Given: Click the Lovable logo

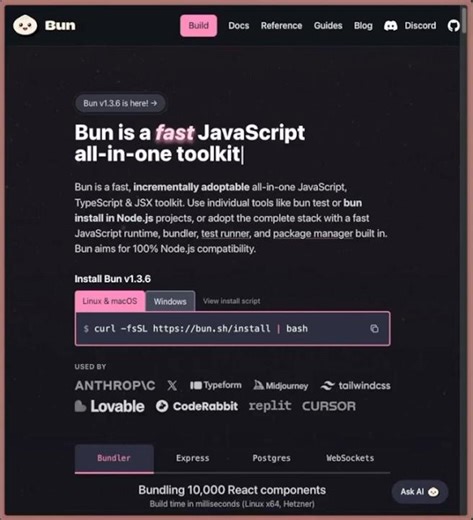Looking at the screenshot, I should pyautogui.click(x=110, y=406).
